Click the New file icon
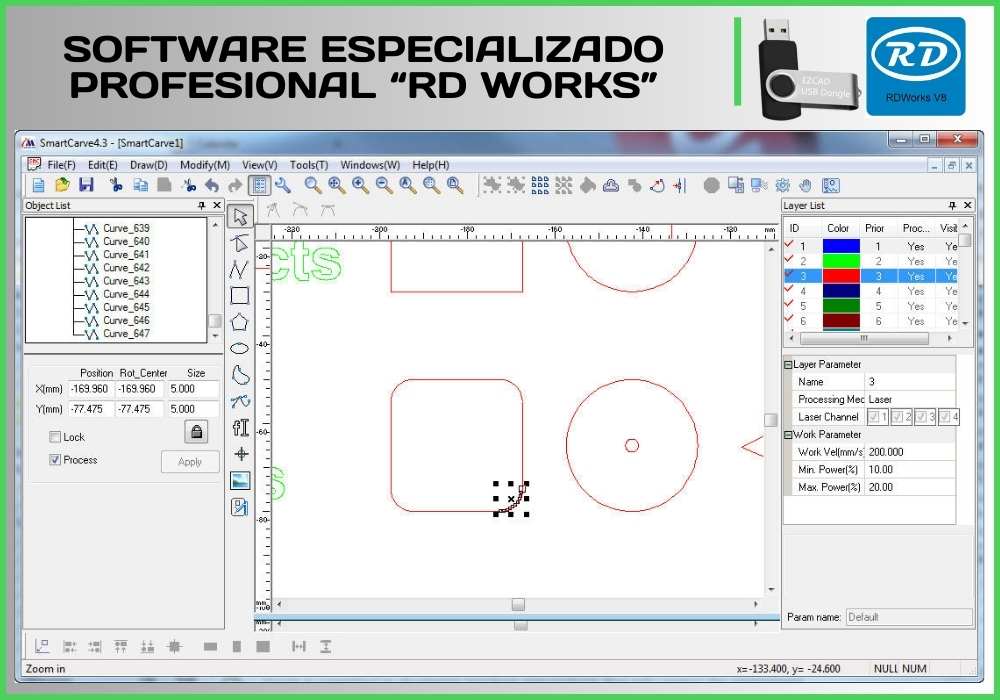Viewport: 1000px width, 700px height. [x=38, y=186]
